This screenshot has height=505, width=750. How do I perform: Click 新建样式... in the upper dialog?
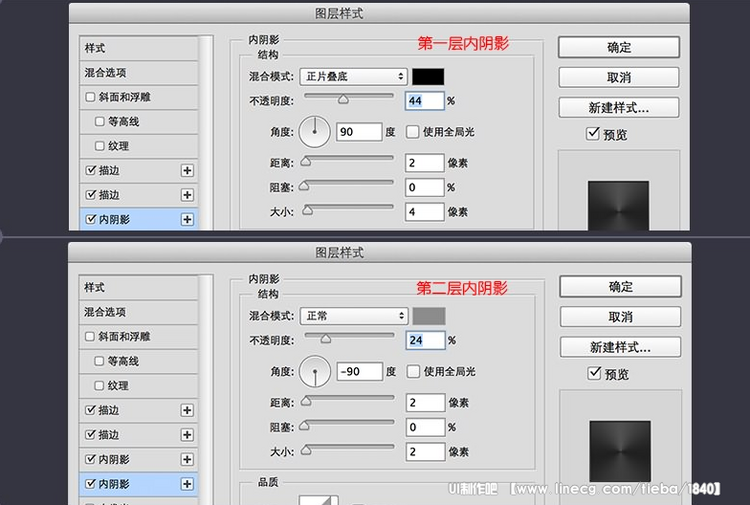619,108
